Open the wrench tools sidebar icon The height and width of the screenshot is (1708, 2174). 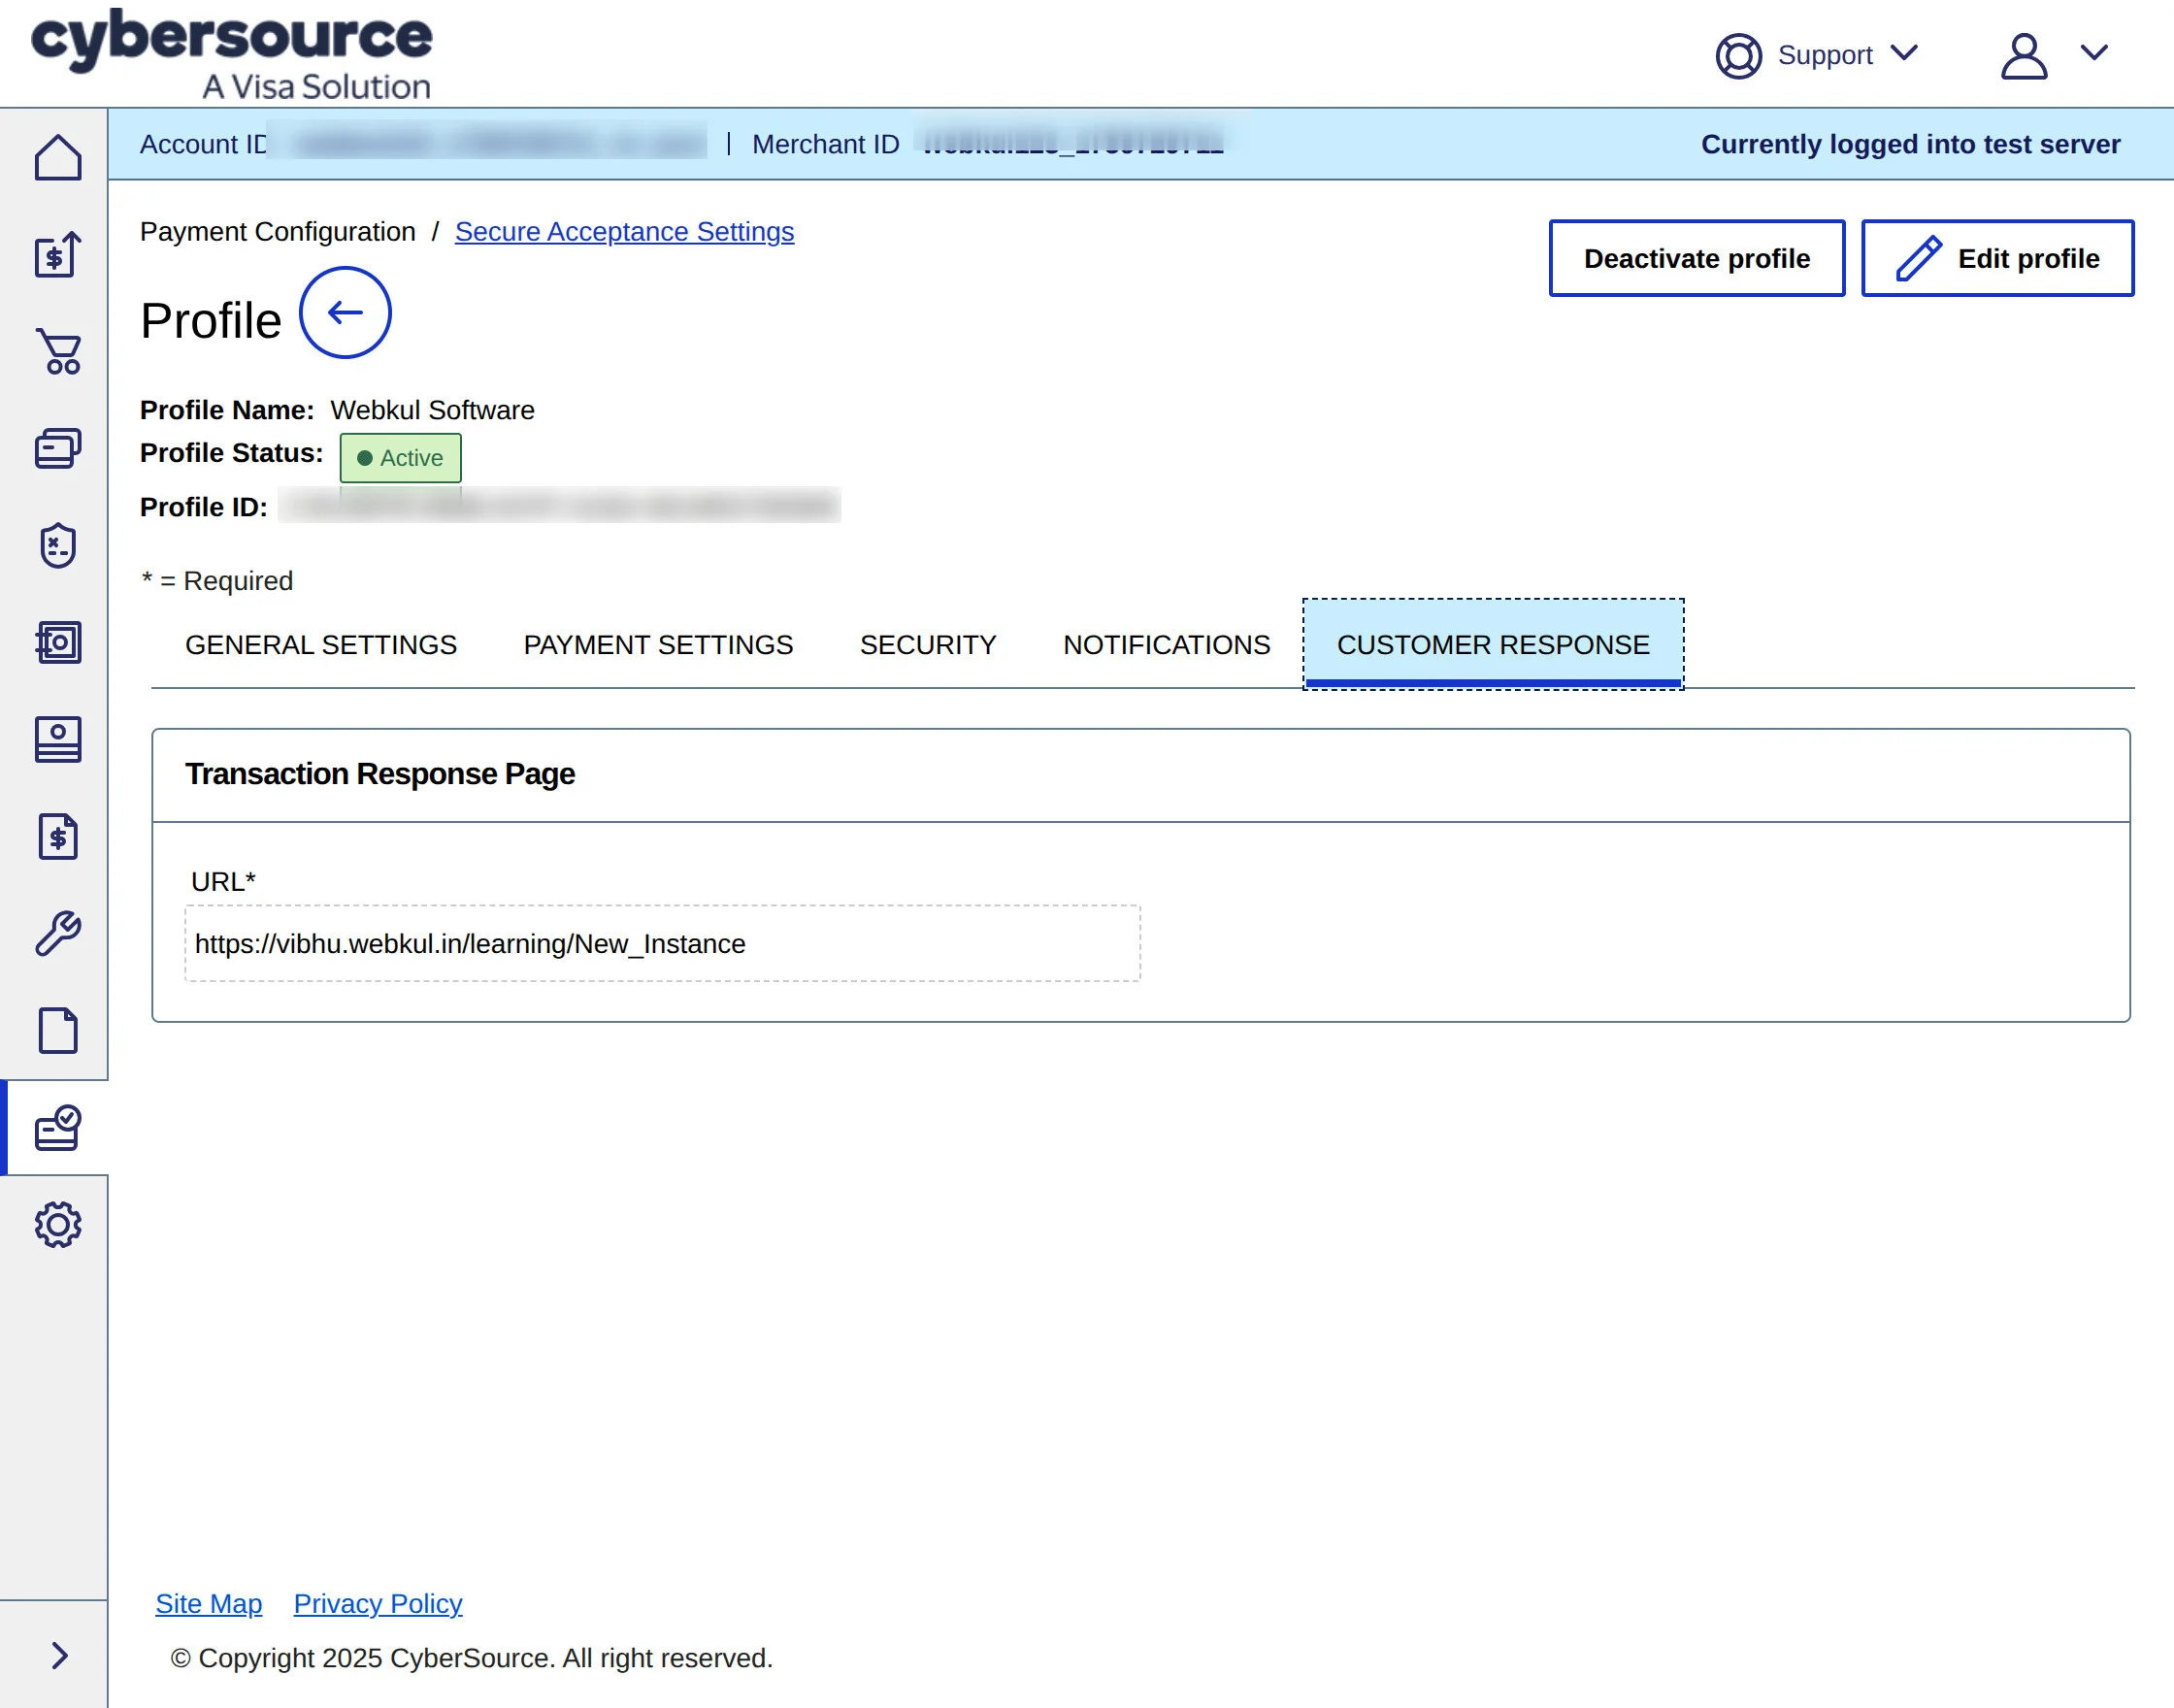tap(58, 934)
